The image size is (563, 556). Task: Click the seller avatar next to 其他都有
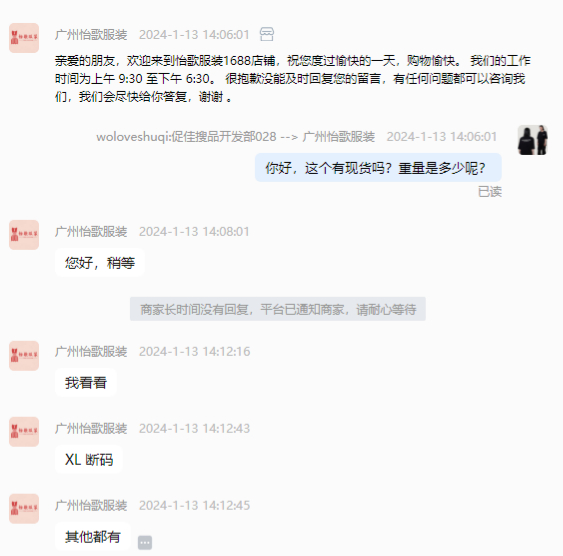pos(24,509)
